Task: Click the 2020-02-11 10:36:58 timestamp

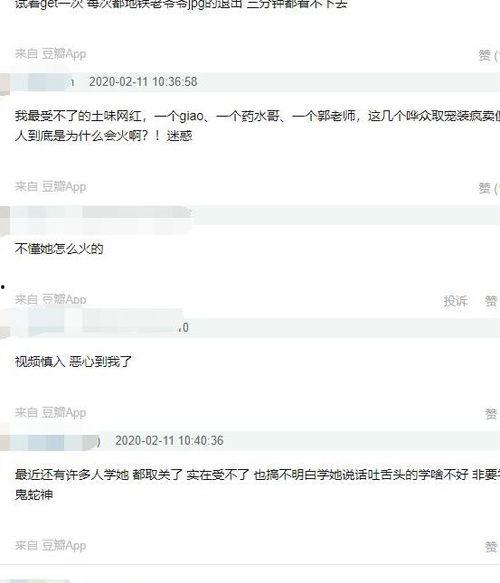Action: (143, 82)
